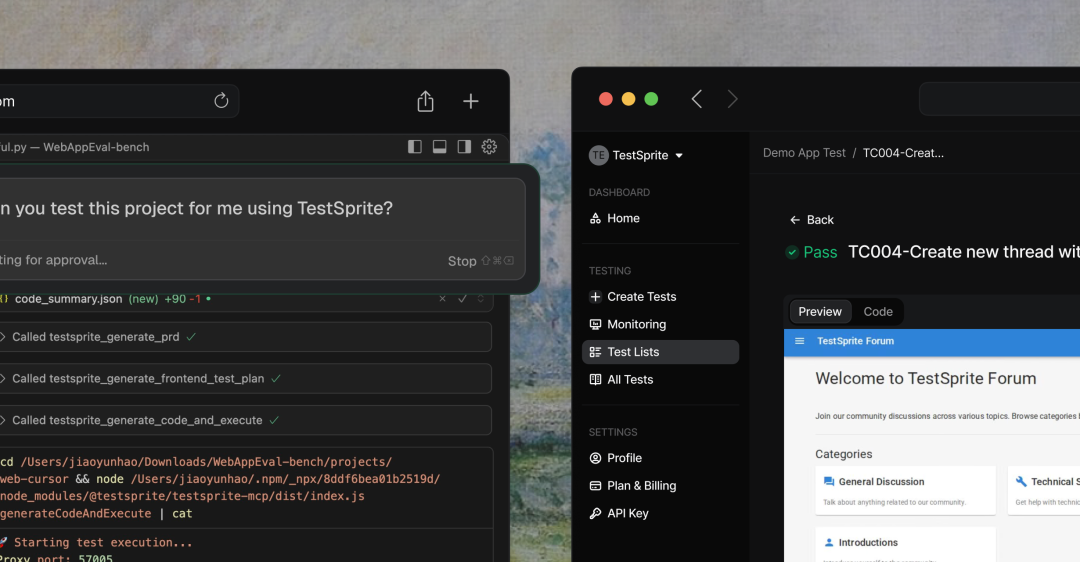Toggle the bottom panel layout
The image size is (1080, 562).
[x=439, y=147]
